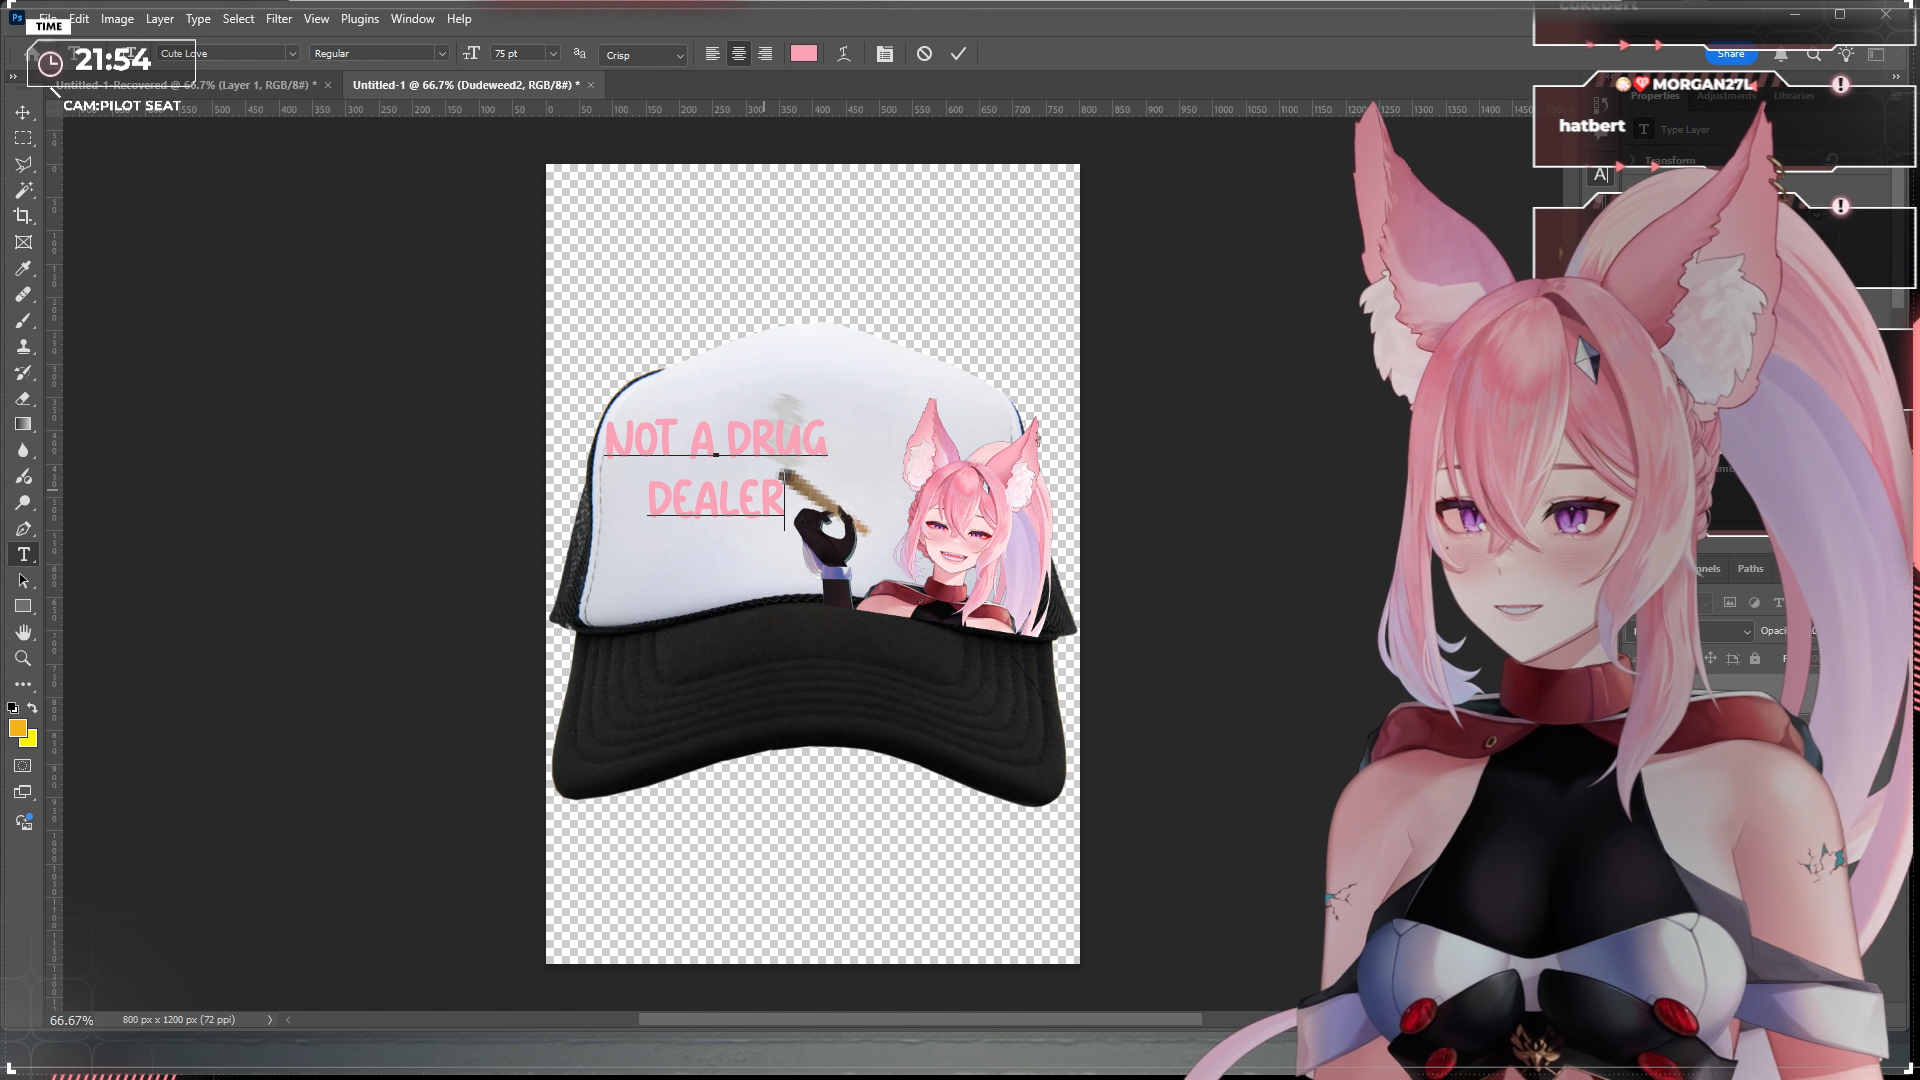Select the Crop tool
This screenshot has width=1920, height=1080.
23,216
